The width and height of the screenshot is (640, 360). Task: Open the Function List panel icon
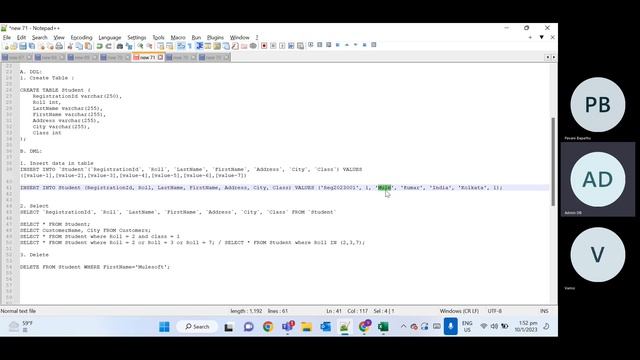pyautogui.click(x=235, y=46)
